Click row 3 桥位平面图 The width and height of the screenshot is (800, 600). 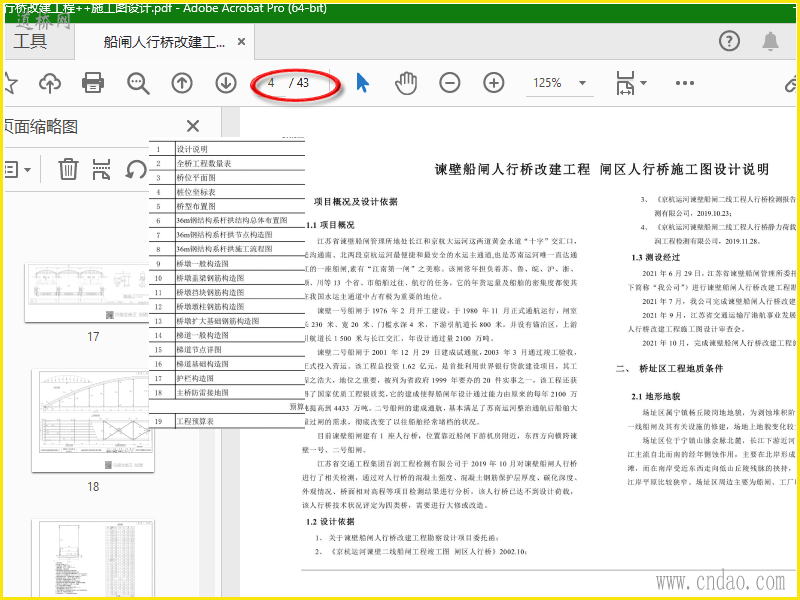point(227,178)
